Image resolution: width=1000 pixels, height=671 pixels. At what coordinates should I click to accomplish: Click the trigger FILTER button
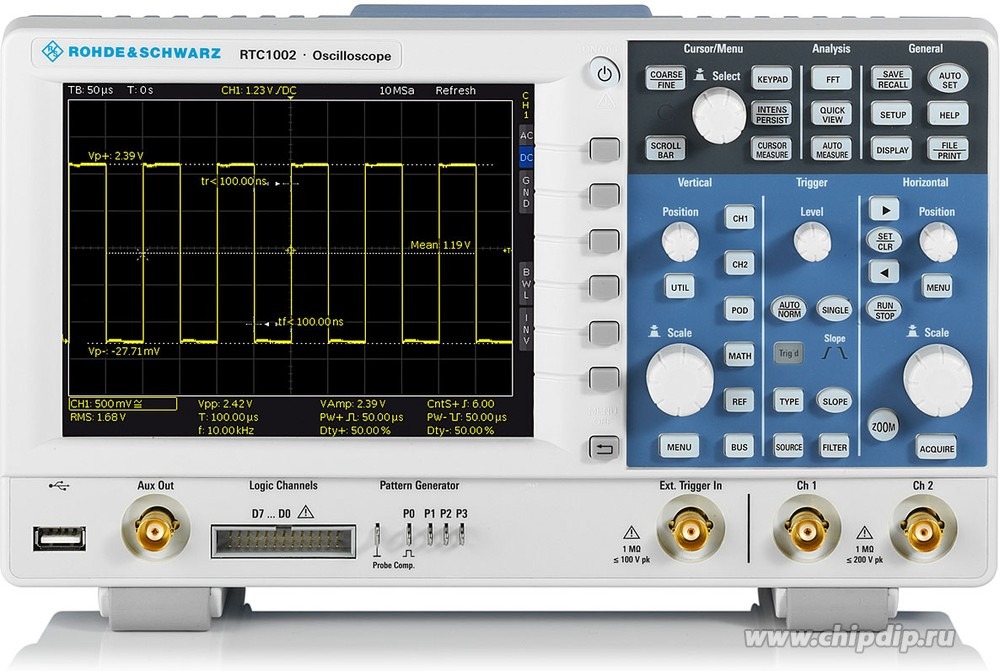click(834, 447)
